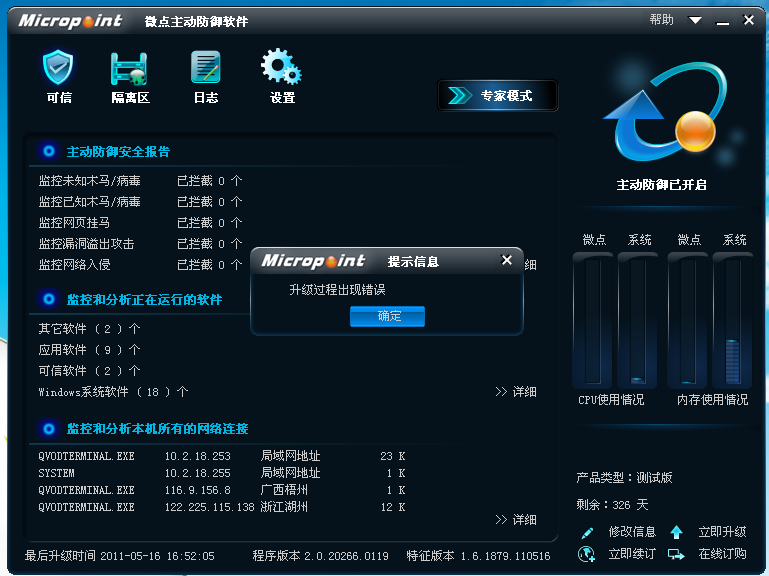This screenshot has height=576, width=769.
Task: Open the 帮助 help menu
Action: (661, 20)
